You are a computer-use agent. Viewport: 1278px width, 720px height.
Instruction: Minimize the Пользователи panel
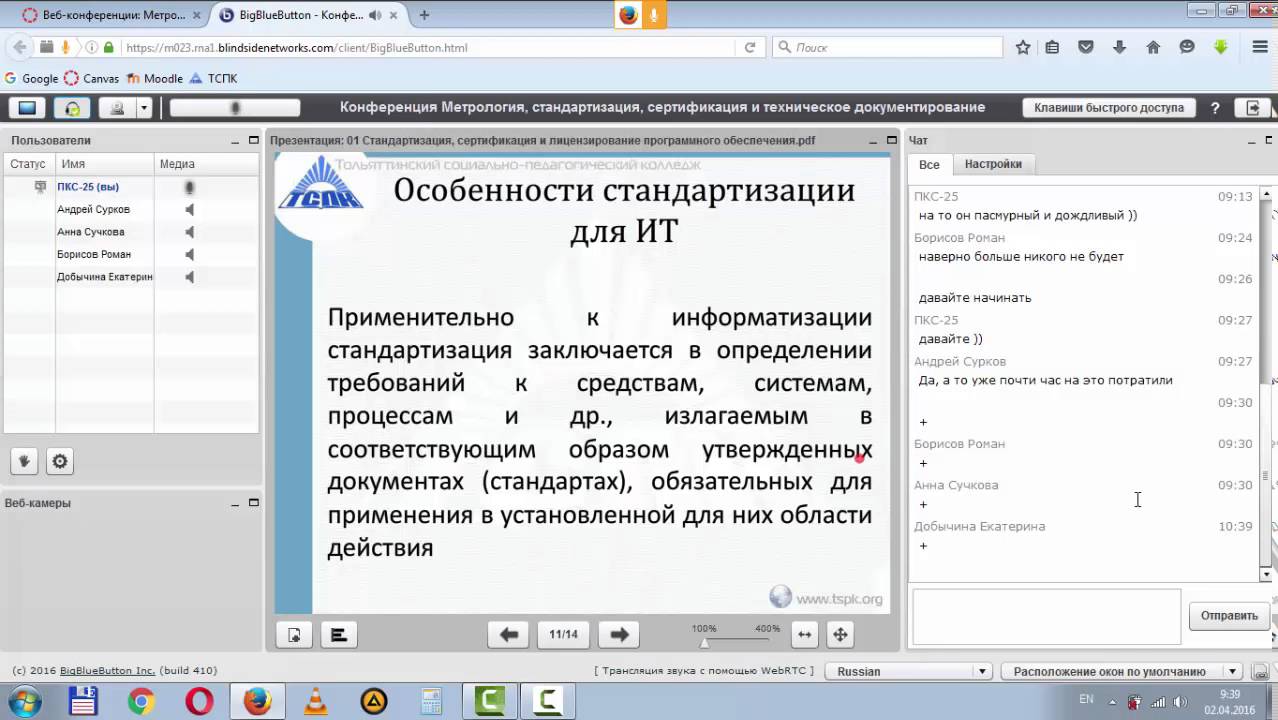(236, 141)
